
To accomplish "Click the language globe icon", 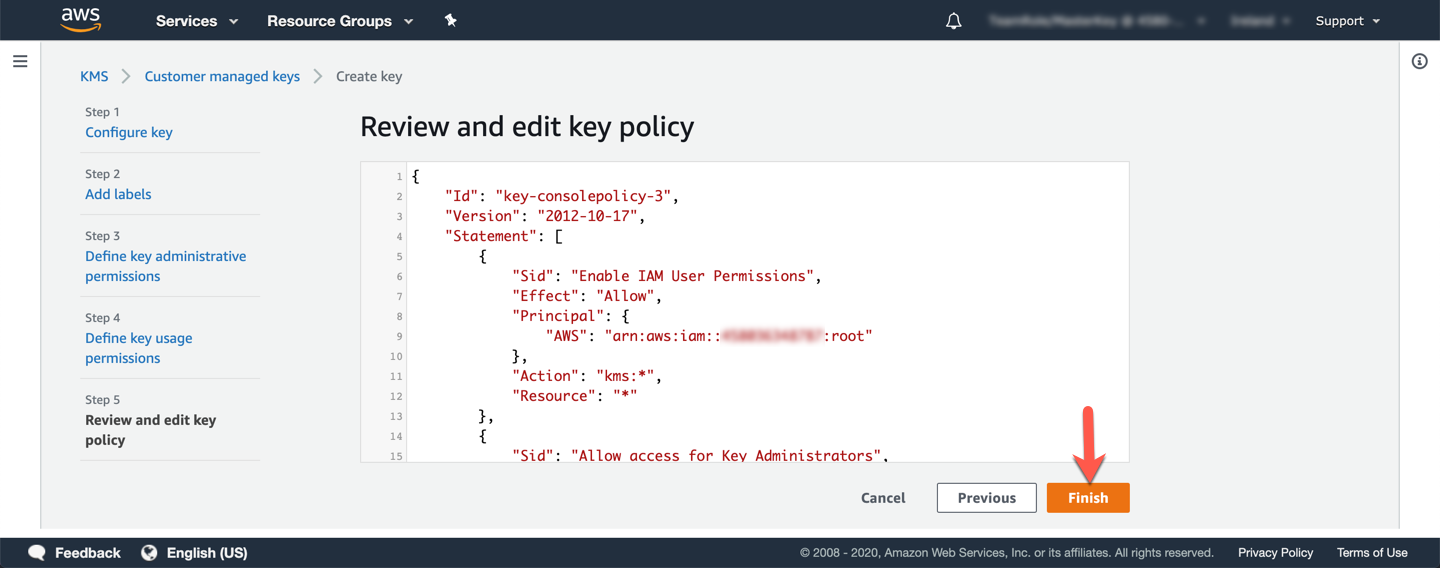I will (x=149, y=553).
